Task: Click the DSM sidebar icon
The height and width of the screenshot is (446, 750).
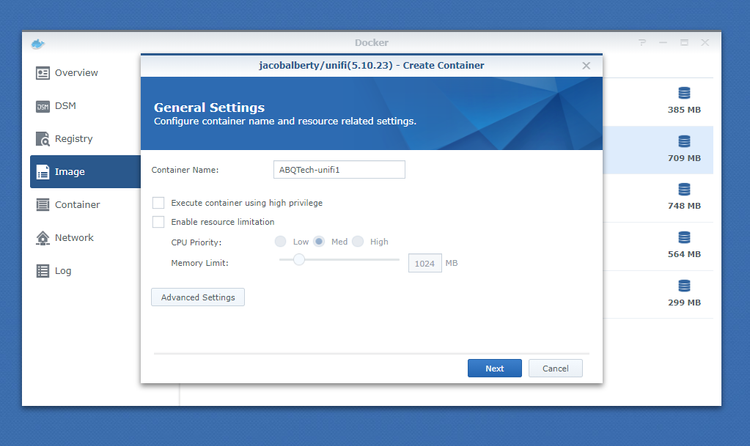Action: coord(43,106)
